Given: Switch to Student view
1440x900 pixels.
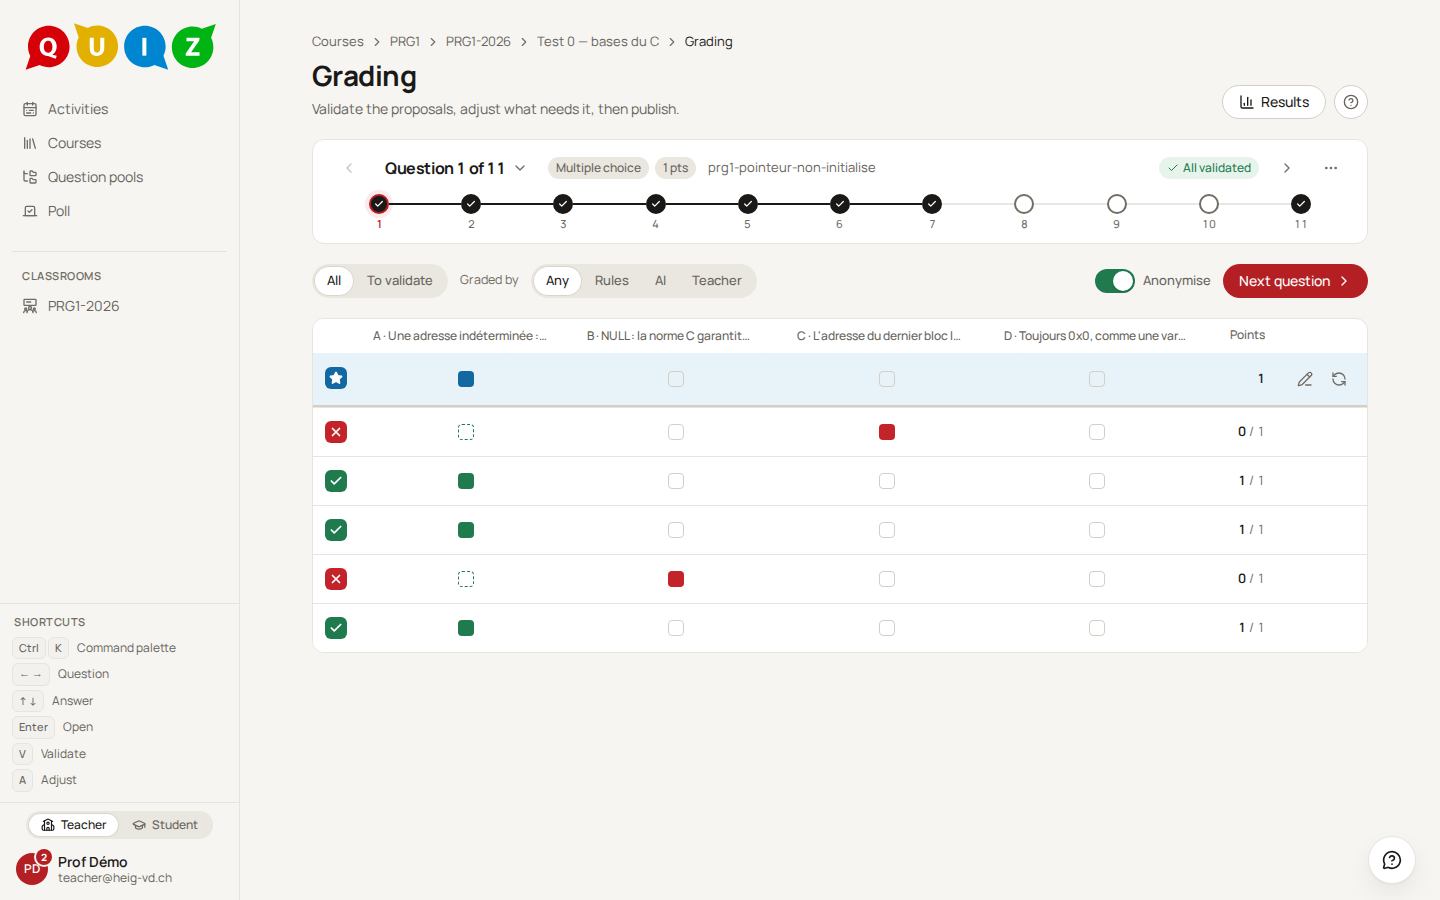Looking at the screenshot, I should [x=166, y=825].
